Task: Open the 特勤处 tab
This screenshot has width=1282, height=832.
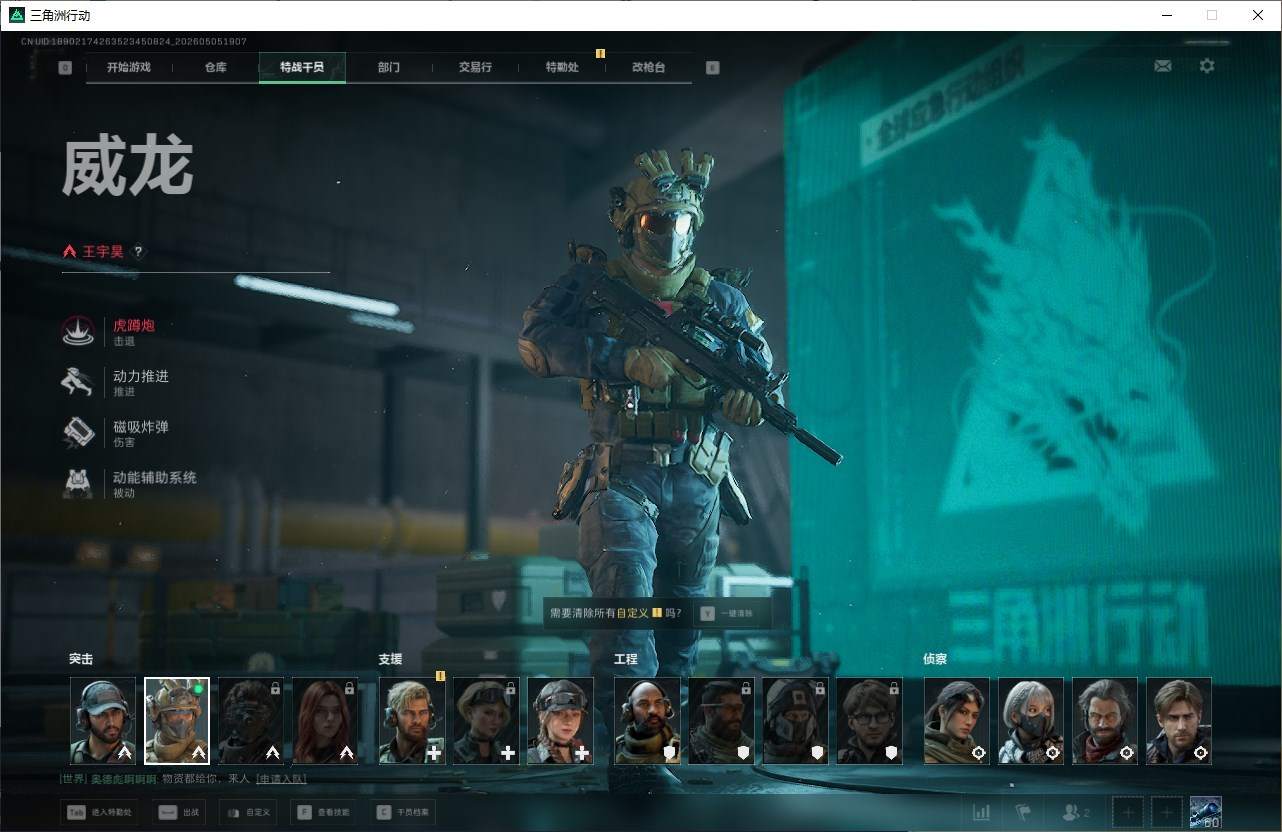Action: (562, 68)
